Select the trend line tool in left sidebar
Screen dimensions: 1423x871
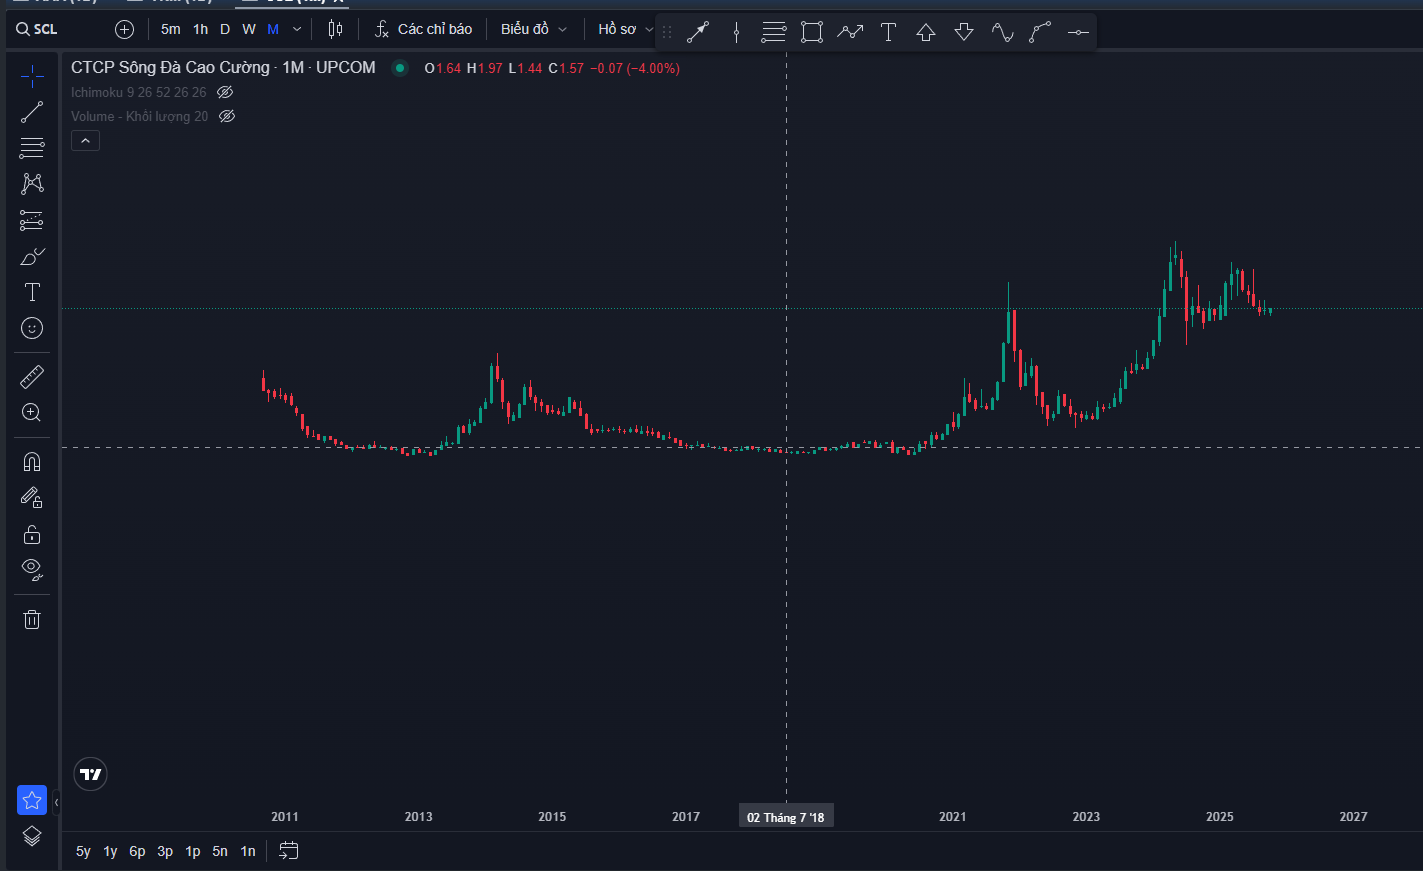coord(32,112)
